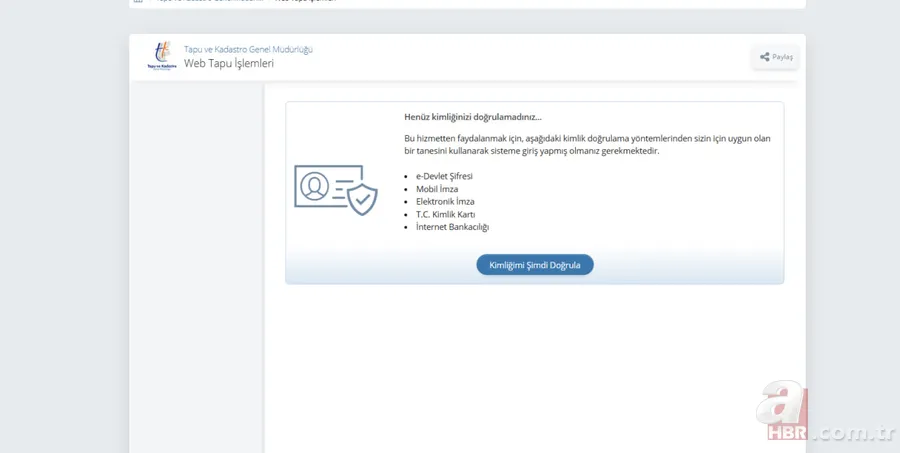Screen dimensions: 900x453
Task: Click the top breadcrumb Tapu ve Kadastro link
Action: pyautogui.click(x=210, y=1)
